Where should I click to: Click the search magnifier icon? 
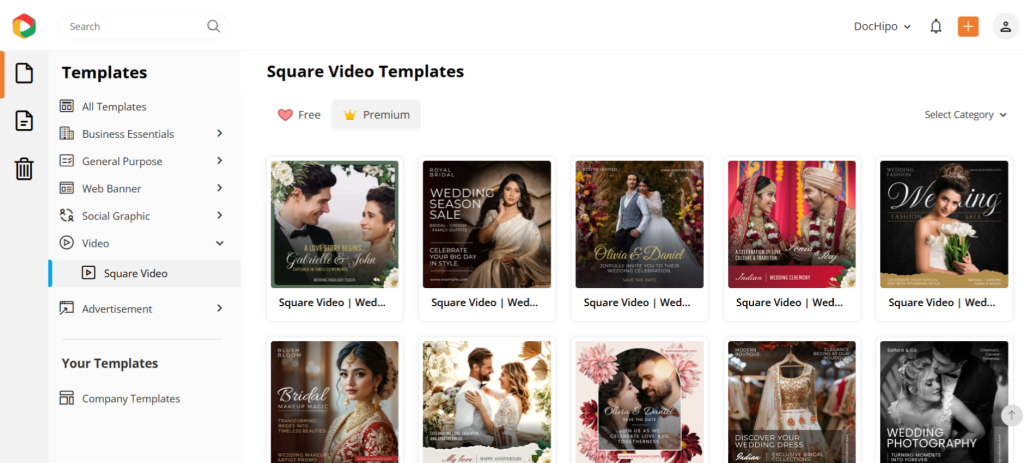click(x=214, y=26)
